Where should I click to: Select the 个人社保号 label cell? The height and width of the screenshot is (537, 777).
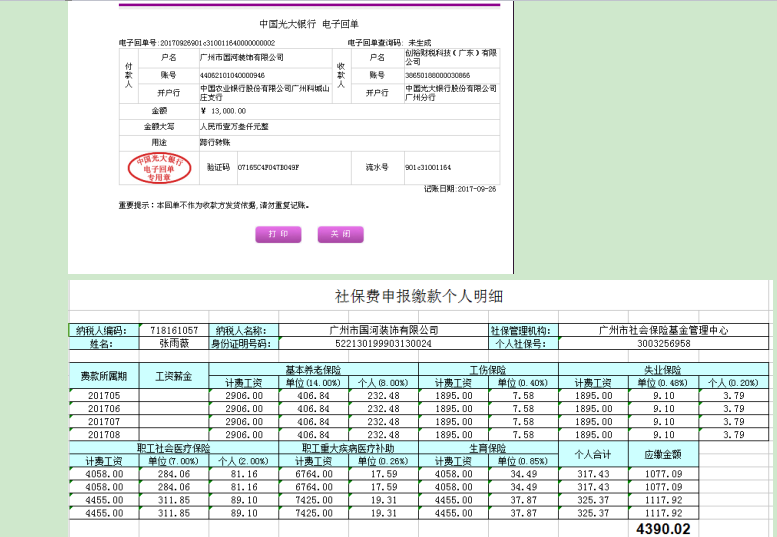(524, 343)
